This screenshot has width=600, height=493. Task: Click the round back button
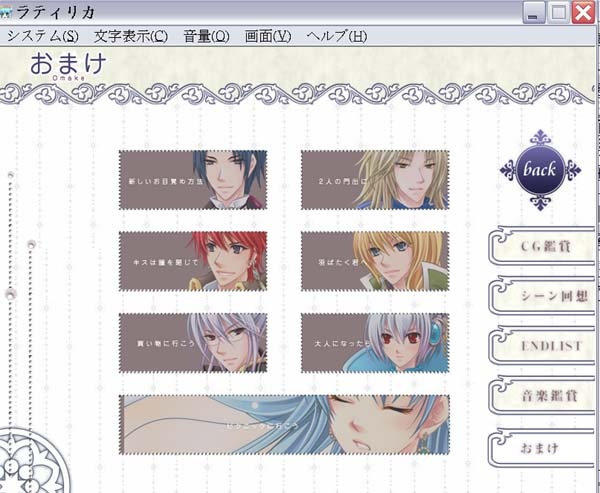click(540, 170)
